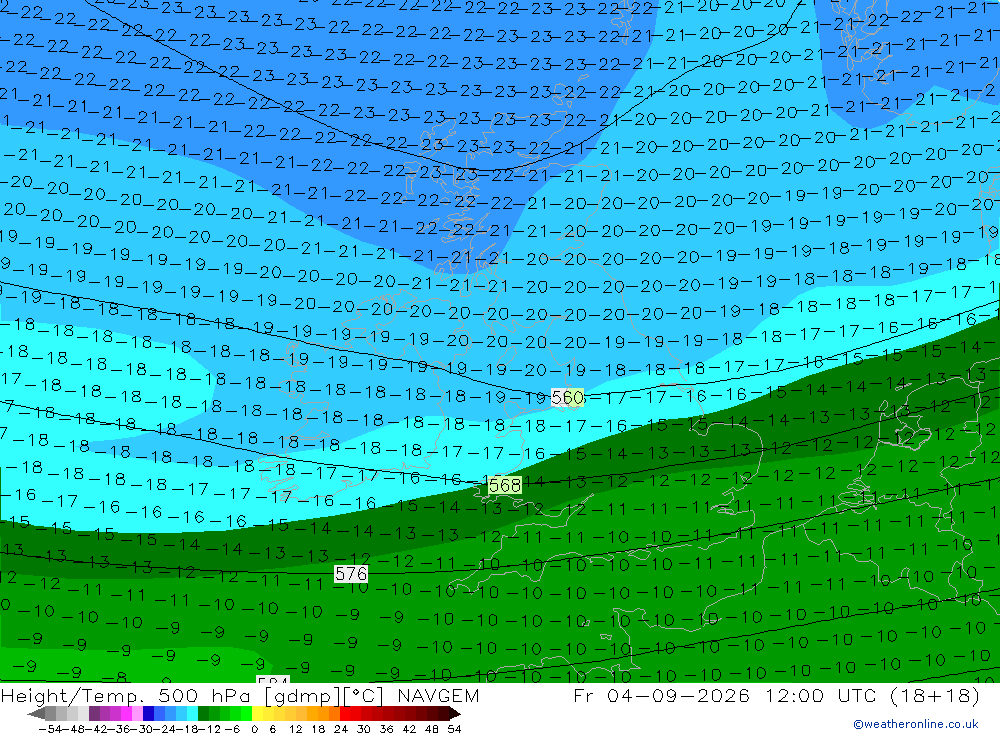Click the Fr 04-09-2026 date label

[661, 695]
